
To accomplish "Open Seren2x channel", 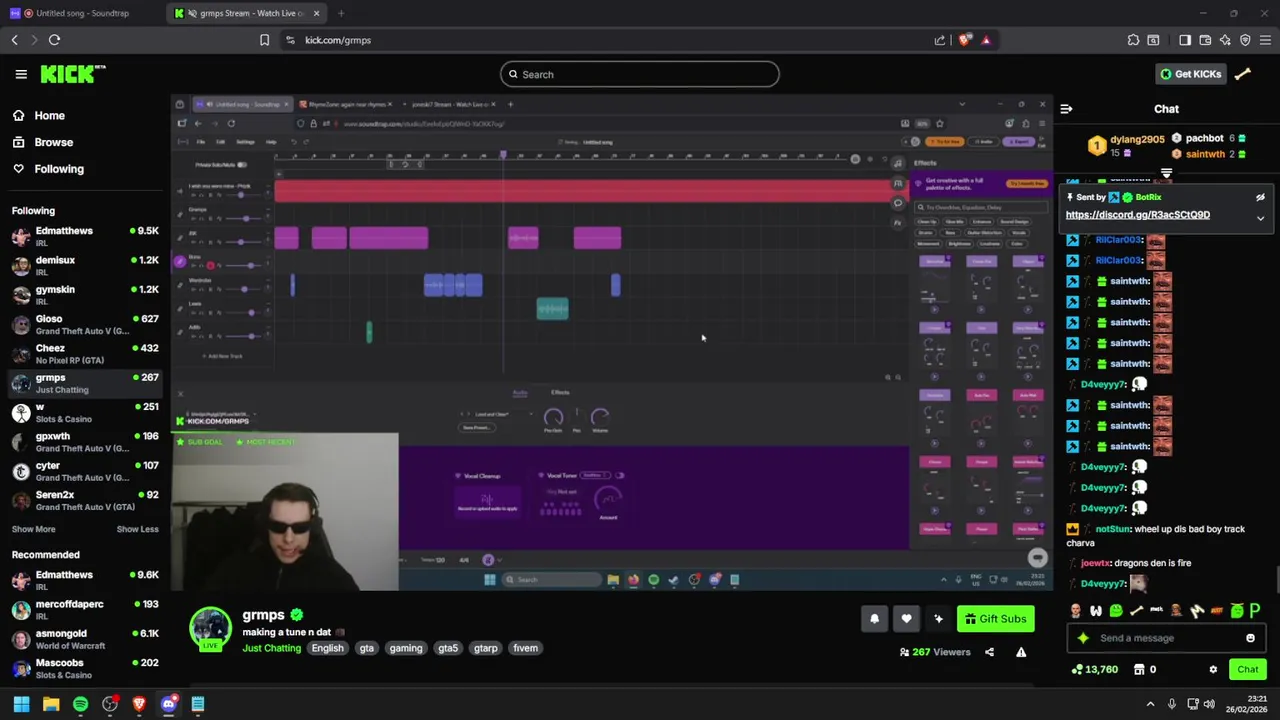I will (85, 500).
